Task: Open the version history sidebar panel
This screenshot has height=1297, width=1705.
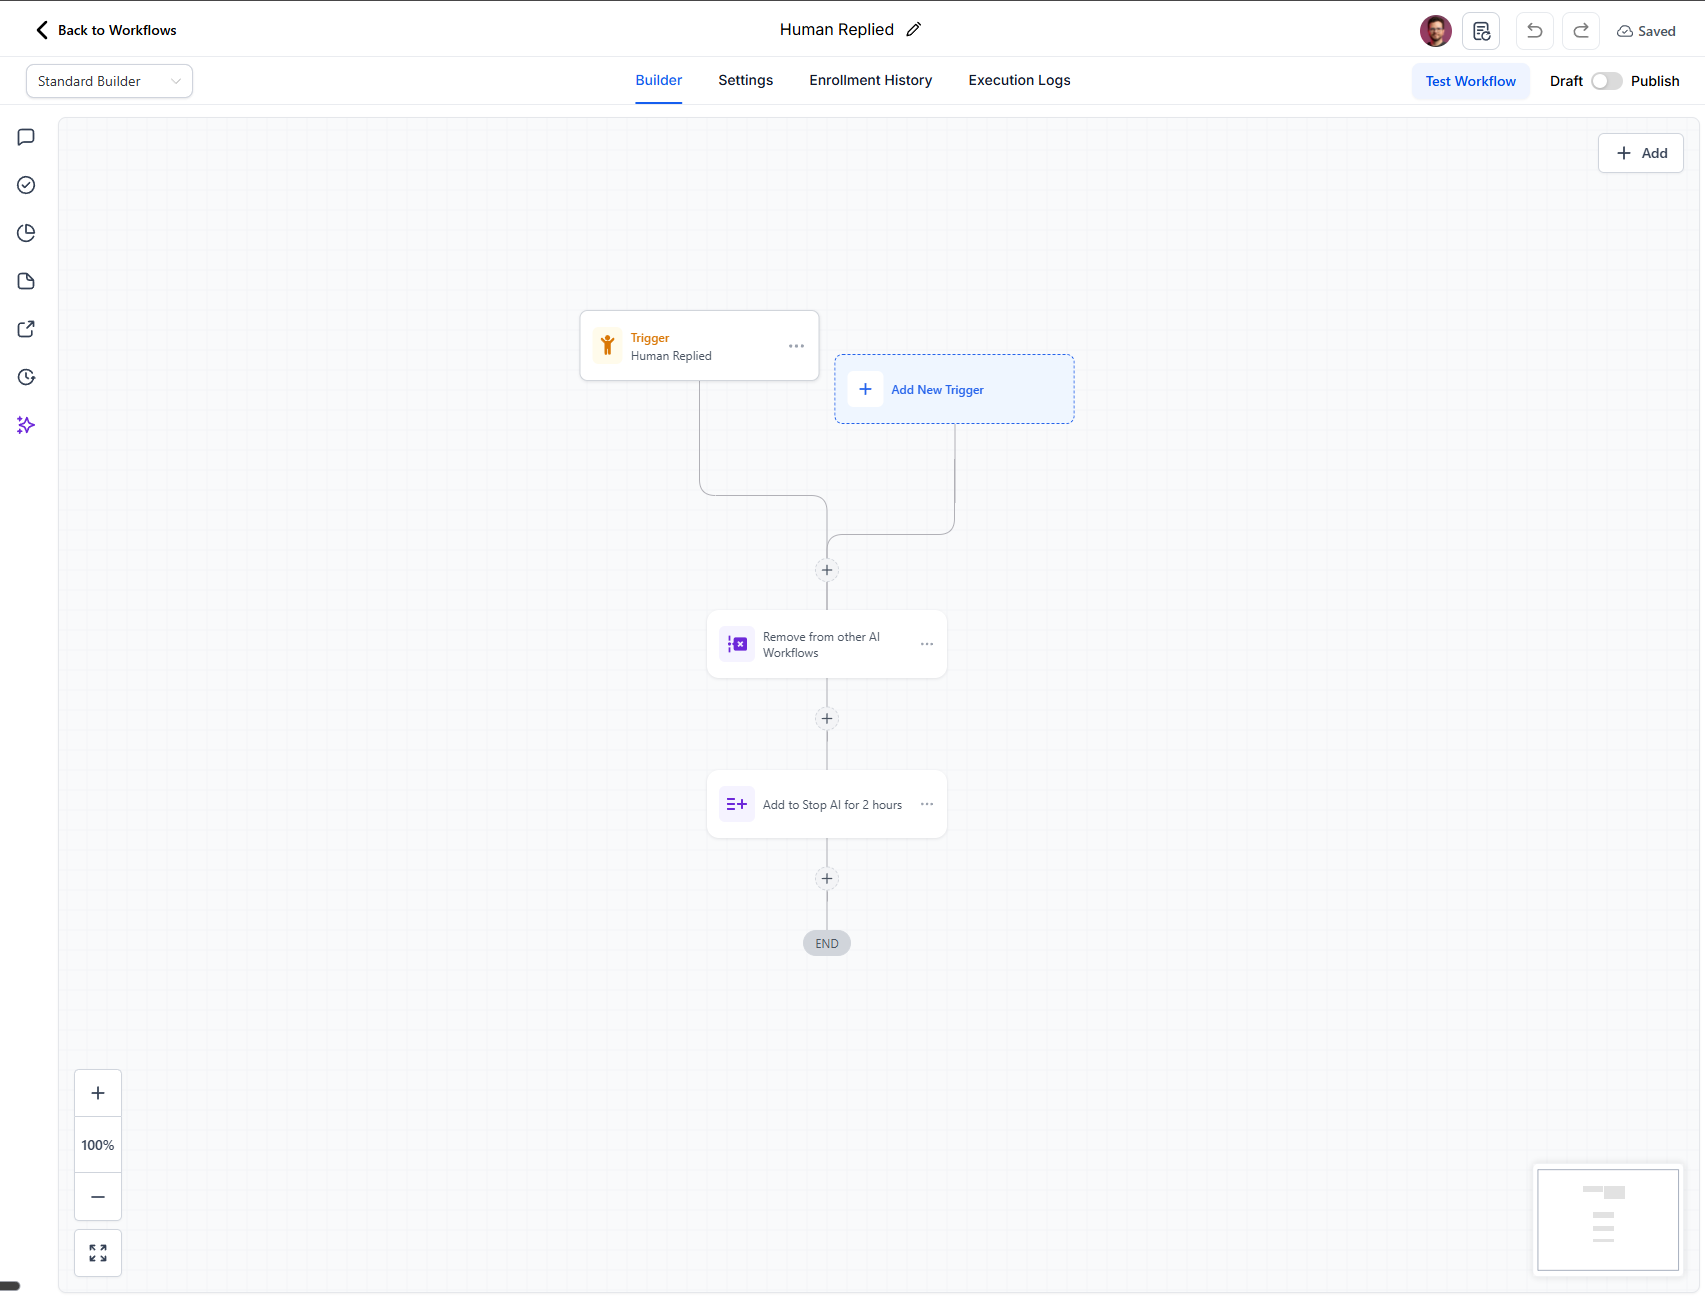Action: [25, 377]
